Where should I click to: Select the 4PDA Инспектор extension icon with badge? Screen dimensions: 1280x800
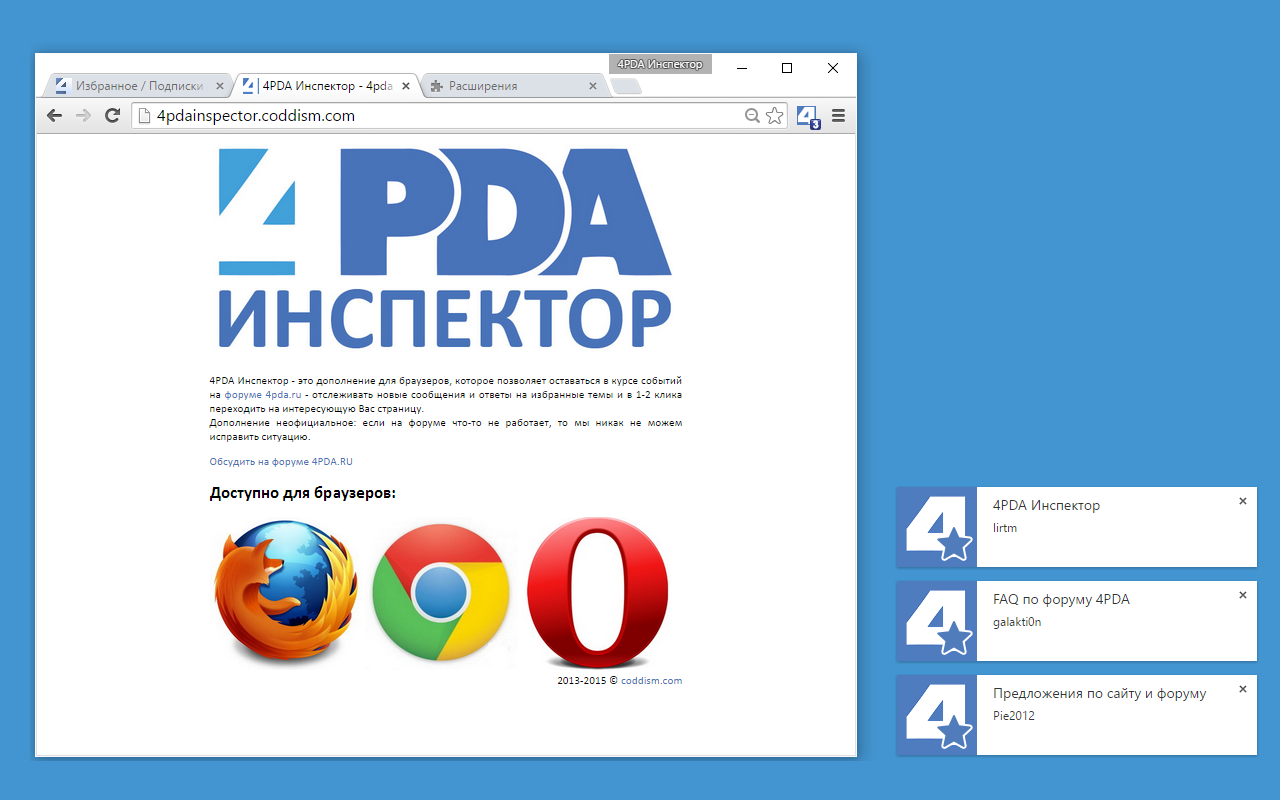point(806,115)
